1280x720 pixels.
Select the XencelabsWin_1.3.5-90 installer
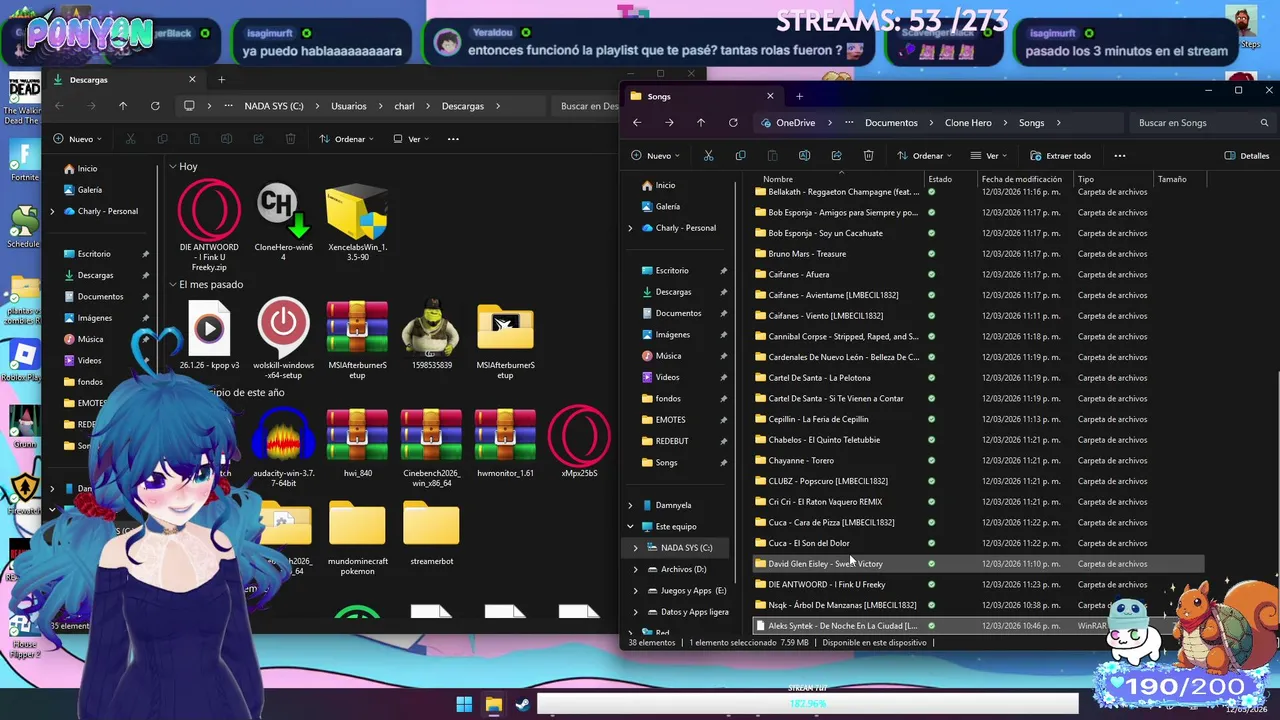357,222
